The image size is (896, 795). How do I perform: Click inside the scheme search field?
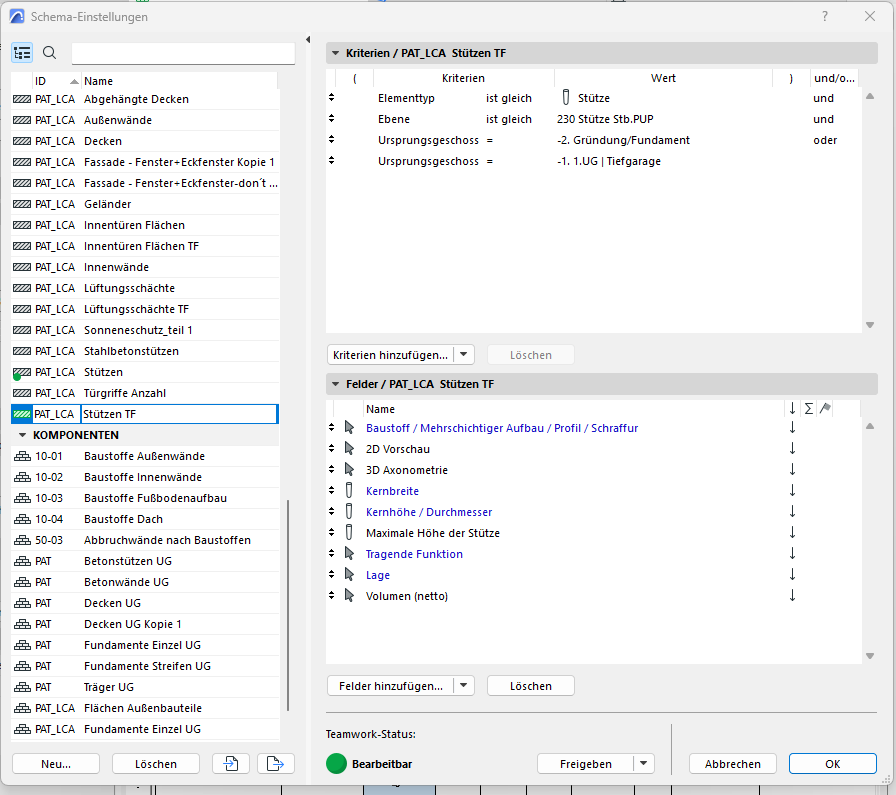[180, 53]
